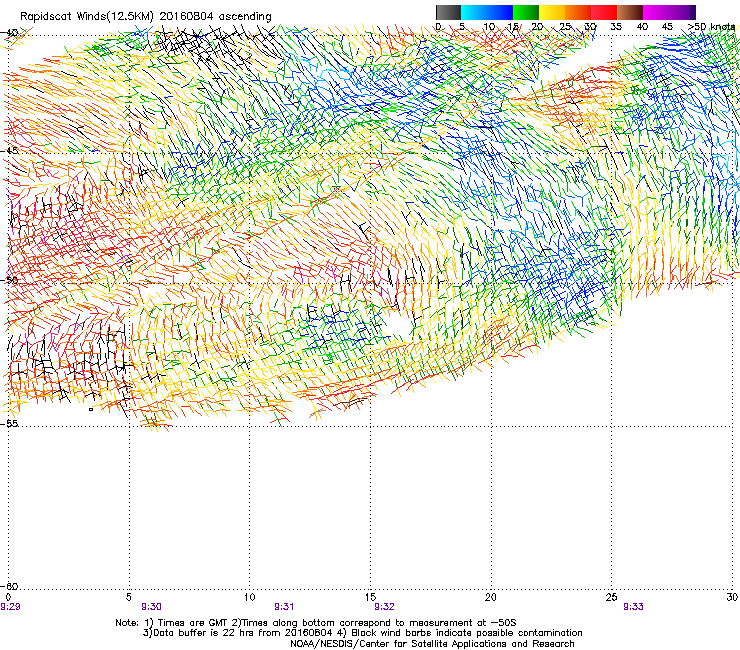
Task: Click the -60 latitude axis label
Action: click(9, 586)
